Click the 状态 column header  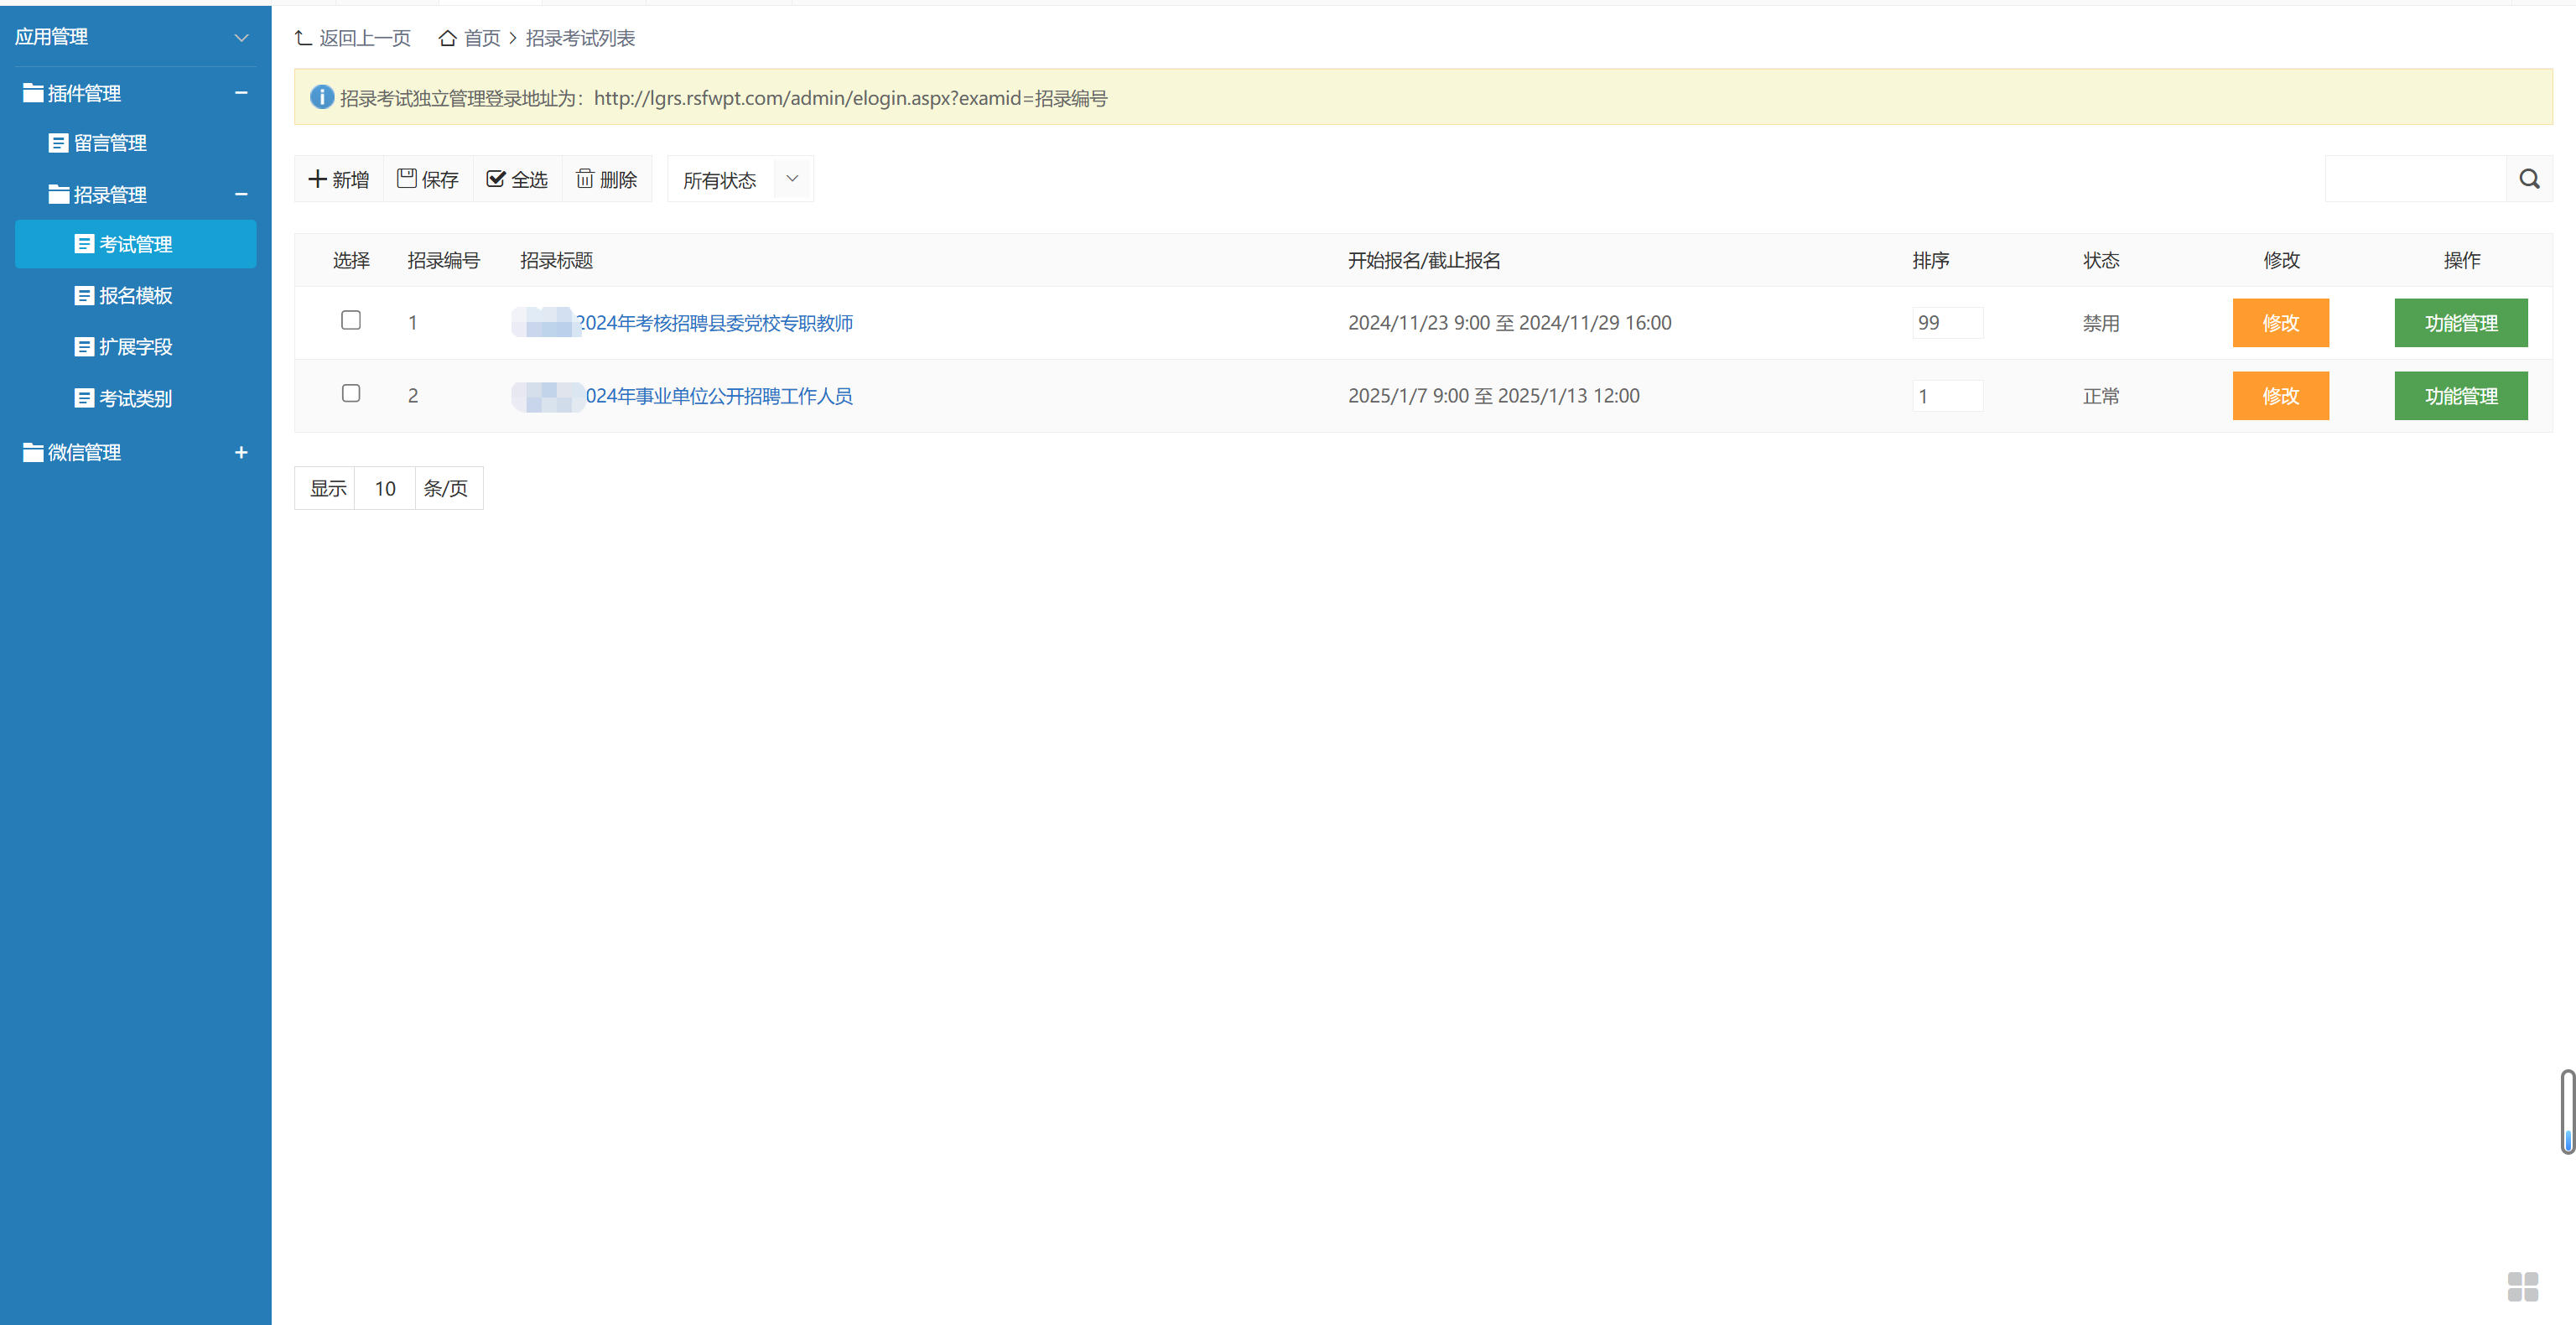coord(2101,260)
